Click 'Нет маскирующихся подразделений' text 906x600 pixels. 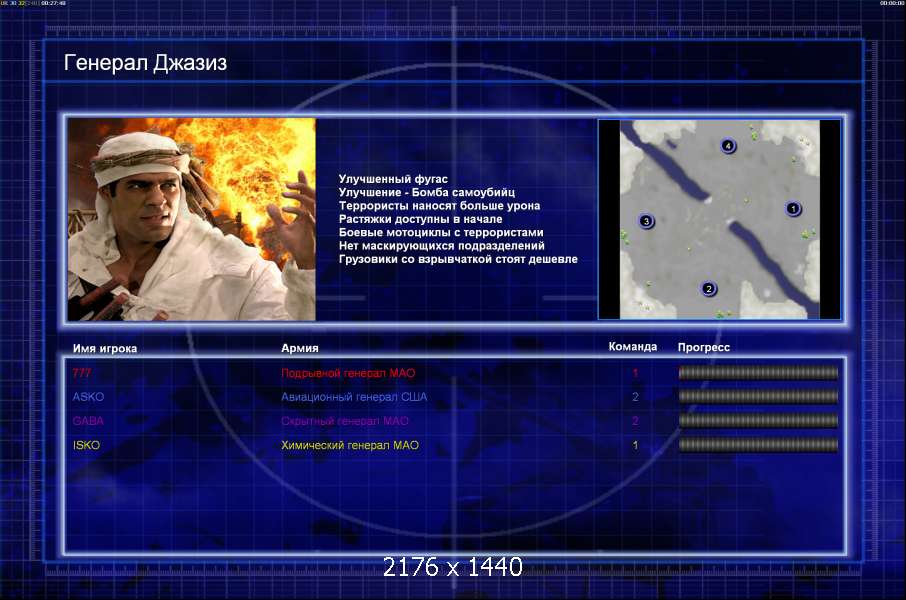tap(441, 246)
